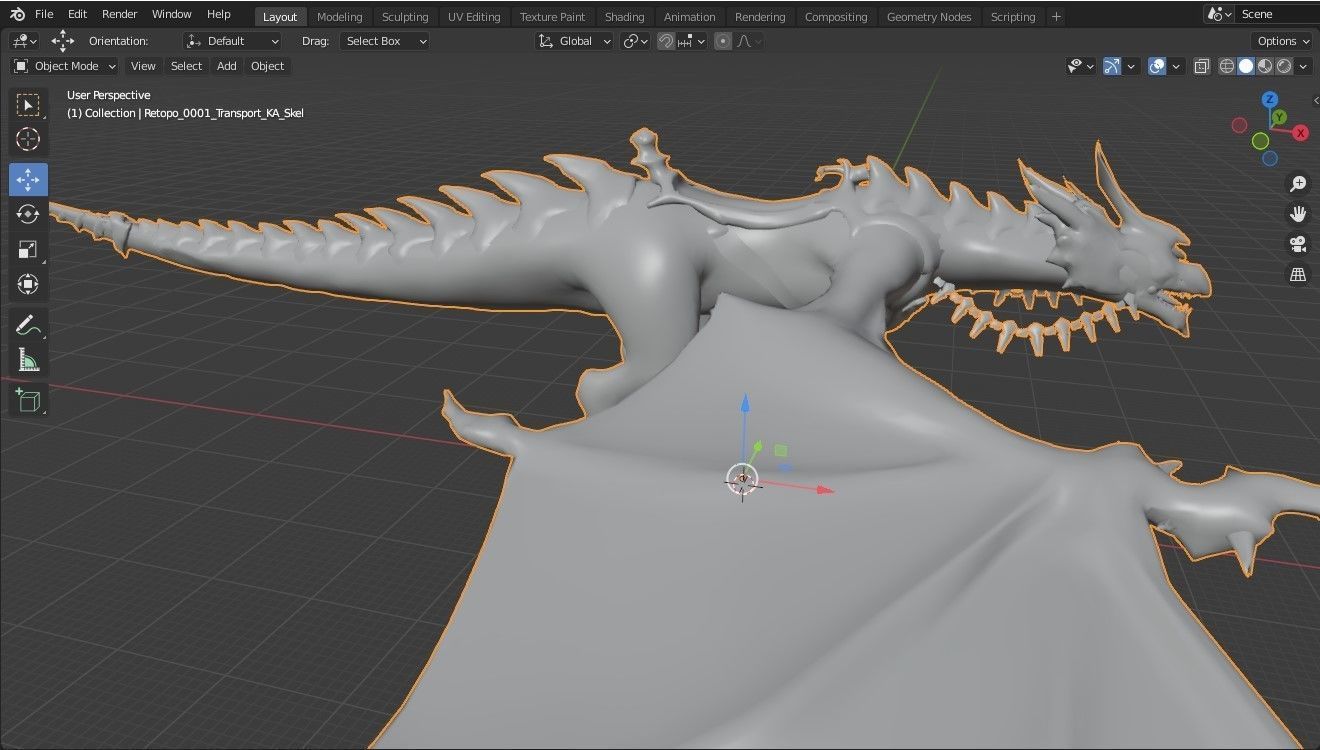Toggle proportional editing button
The image size is (1320, 750).
point(723,41)
